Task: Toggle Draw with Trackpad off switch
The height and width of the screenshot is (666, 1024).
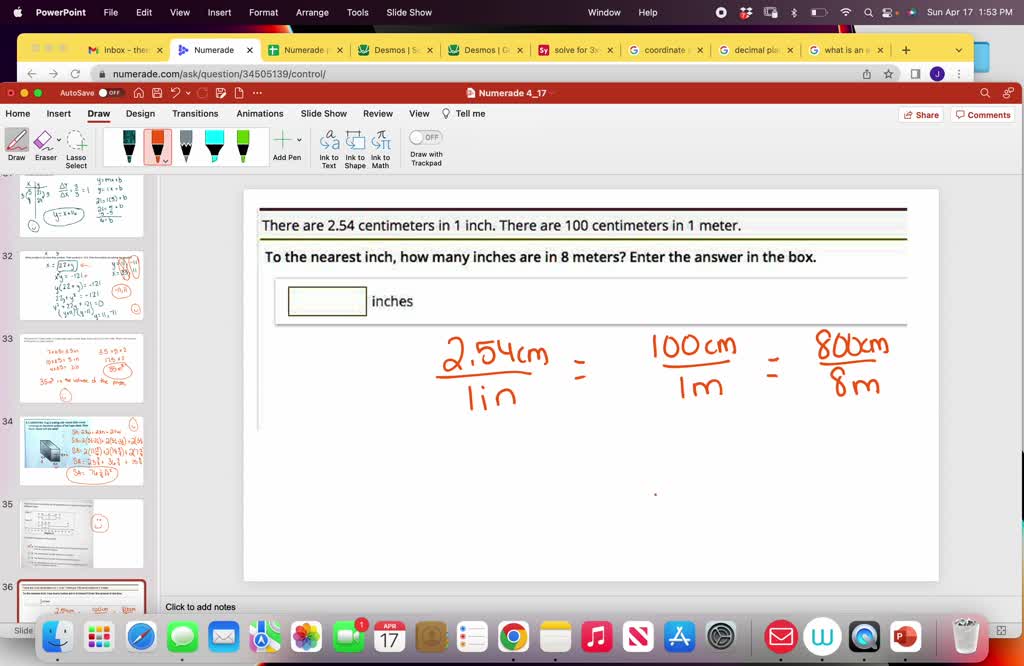Action: coord(424,136)
